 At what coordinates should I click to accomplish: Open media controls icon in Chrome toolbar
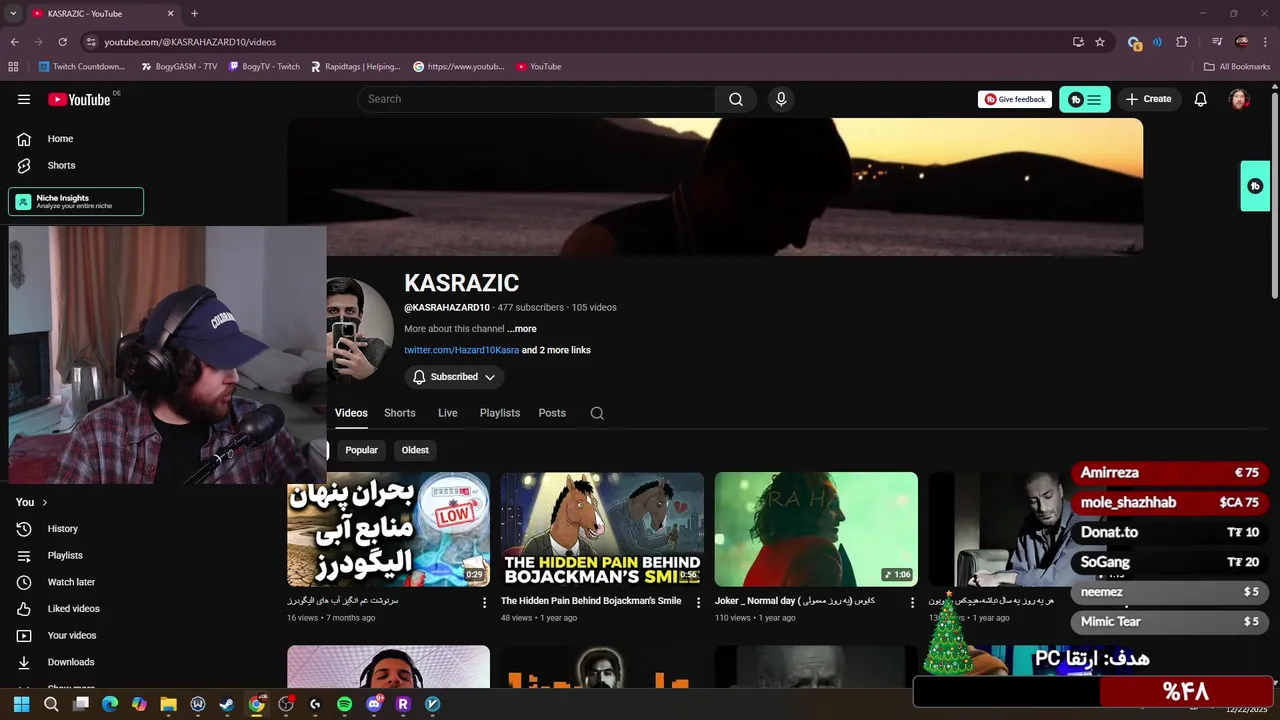tap(1217, 42)
